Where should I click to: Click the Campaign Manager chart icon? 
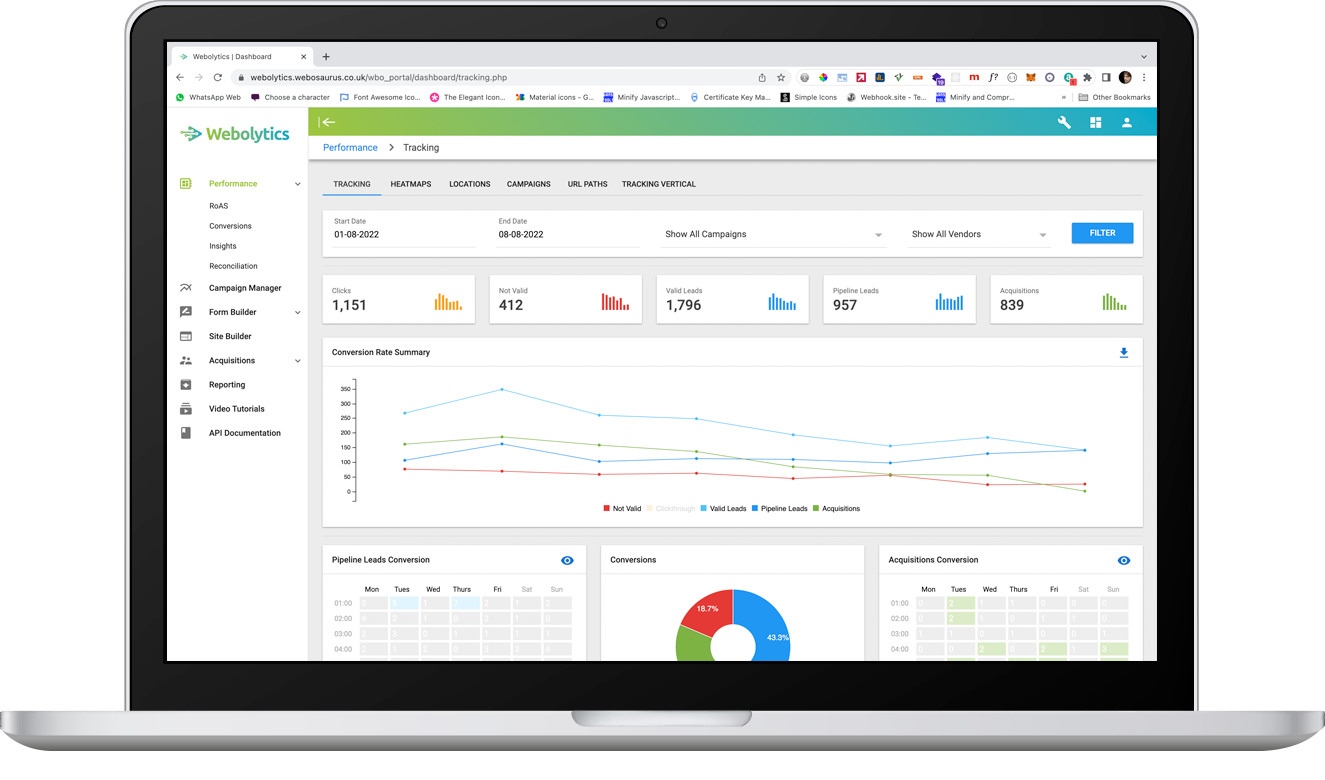click(184, 288)
